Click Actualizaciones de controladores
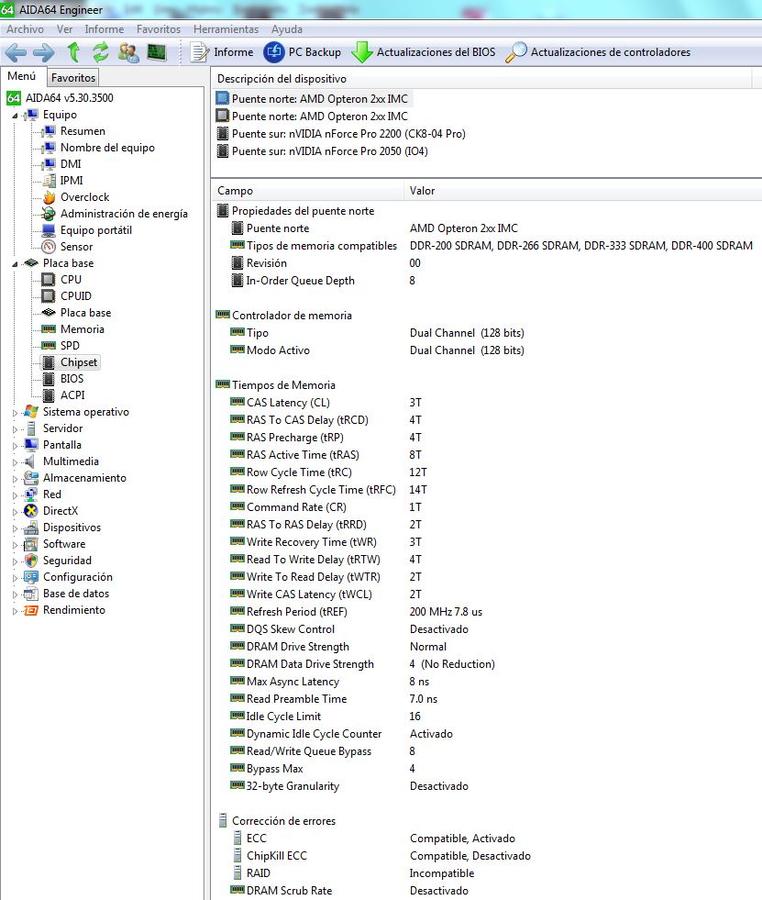Viewport: 762px width, 900px height. pos(598,52)
